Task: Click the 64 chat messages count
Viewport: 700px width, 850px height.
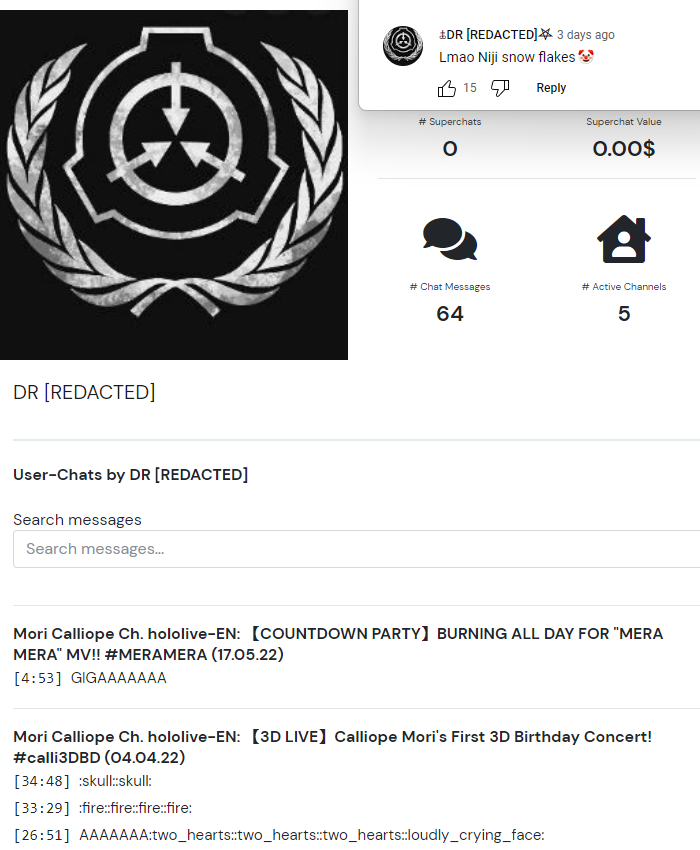Action: tap(450, 314)
